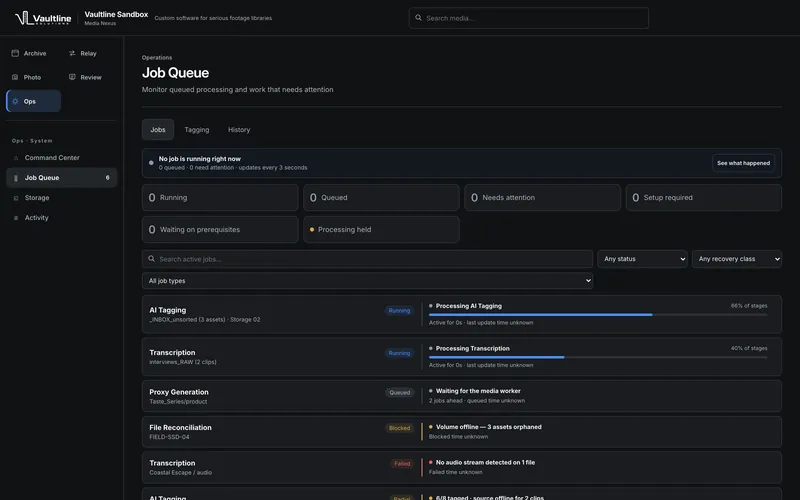The height and width of the screenshot is (500, 800).
Task: Open the Any recovery class dropdown
Action: coord(737,259)
